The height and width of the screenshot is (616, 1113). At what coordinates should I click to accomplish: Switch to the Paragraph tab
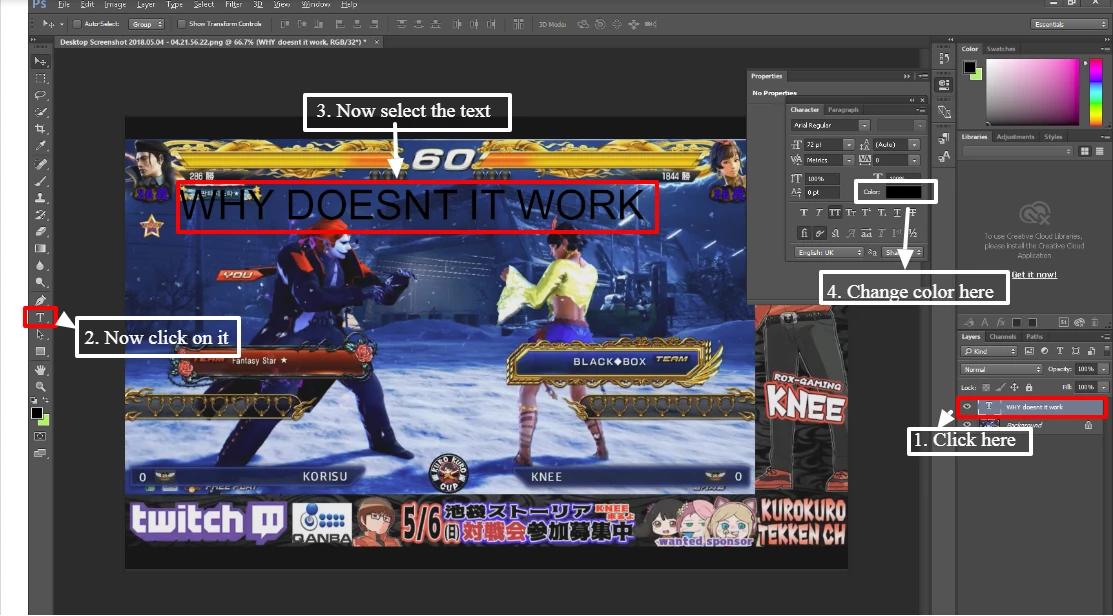(x=843, y=110)
